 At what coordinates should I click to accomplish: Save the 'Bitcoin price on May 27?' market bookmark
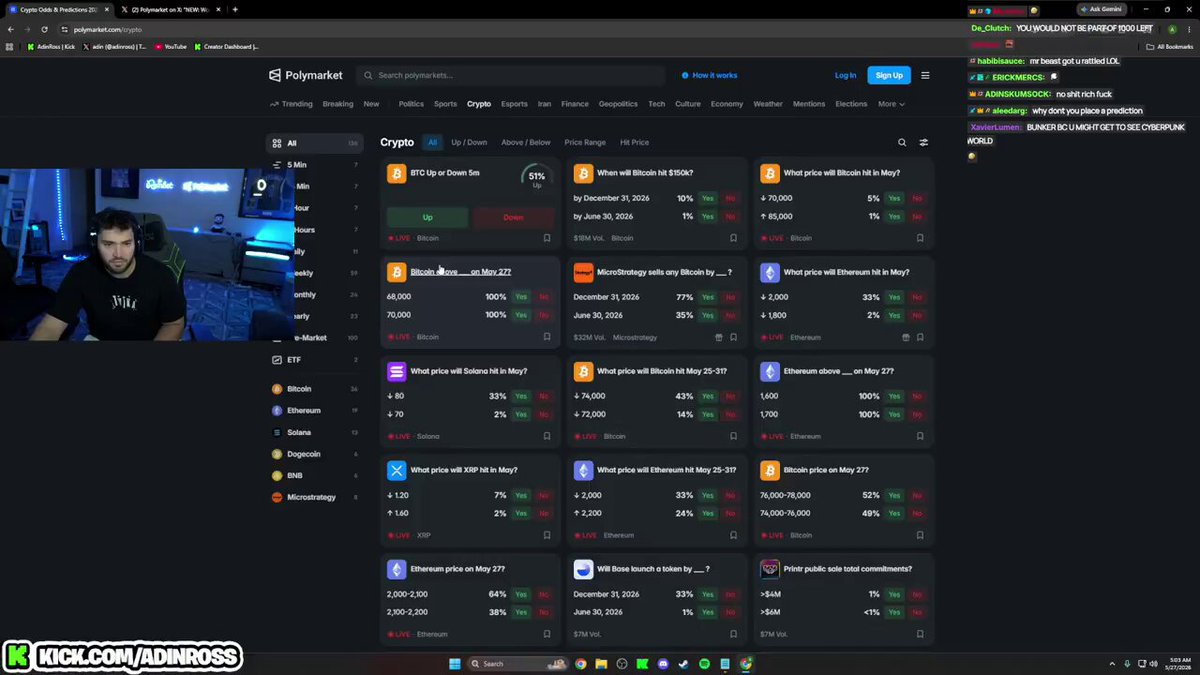(x=920, y=535)
